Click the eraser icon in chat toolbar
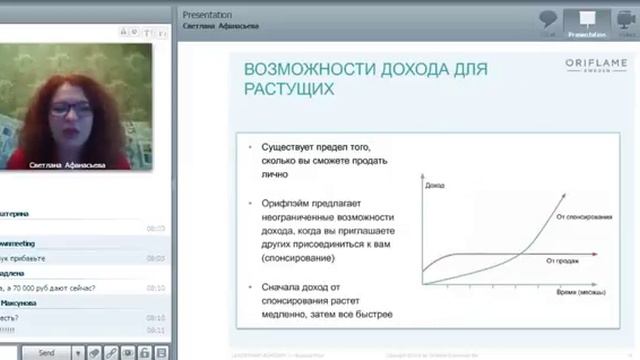Image resolution: width=640 pixels, height=360 pixels. coord(94,353)
